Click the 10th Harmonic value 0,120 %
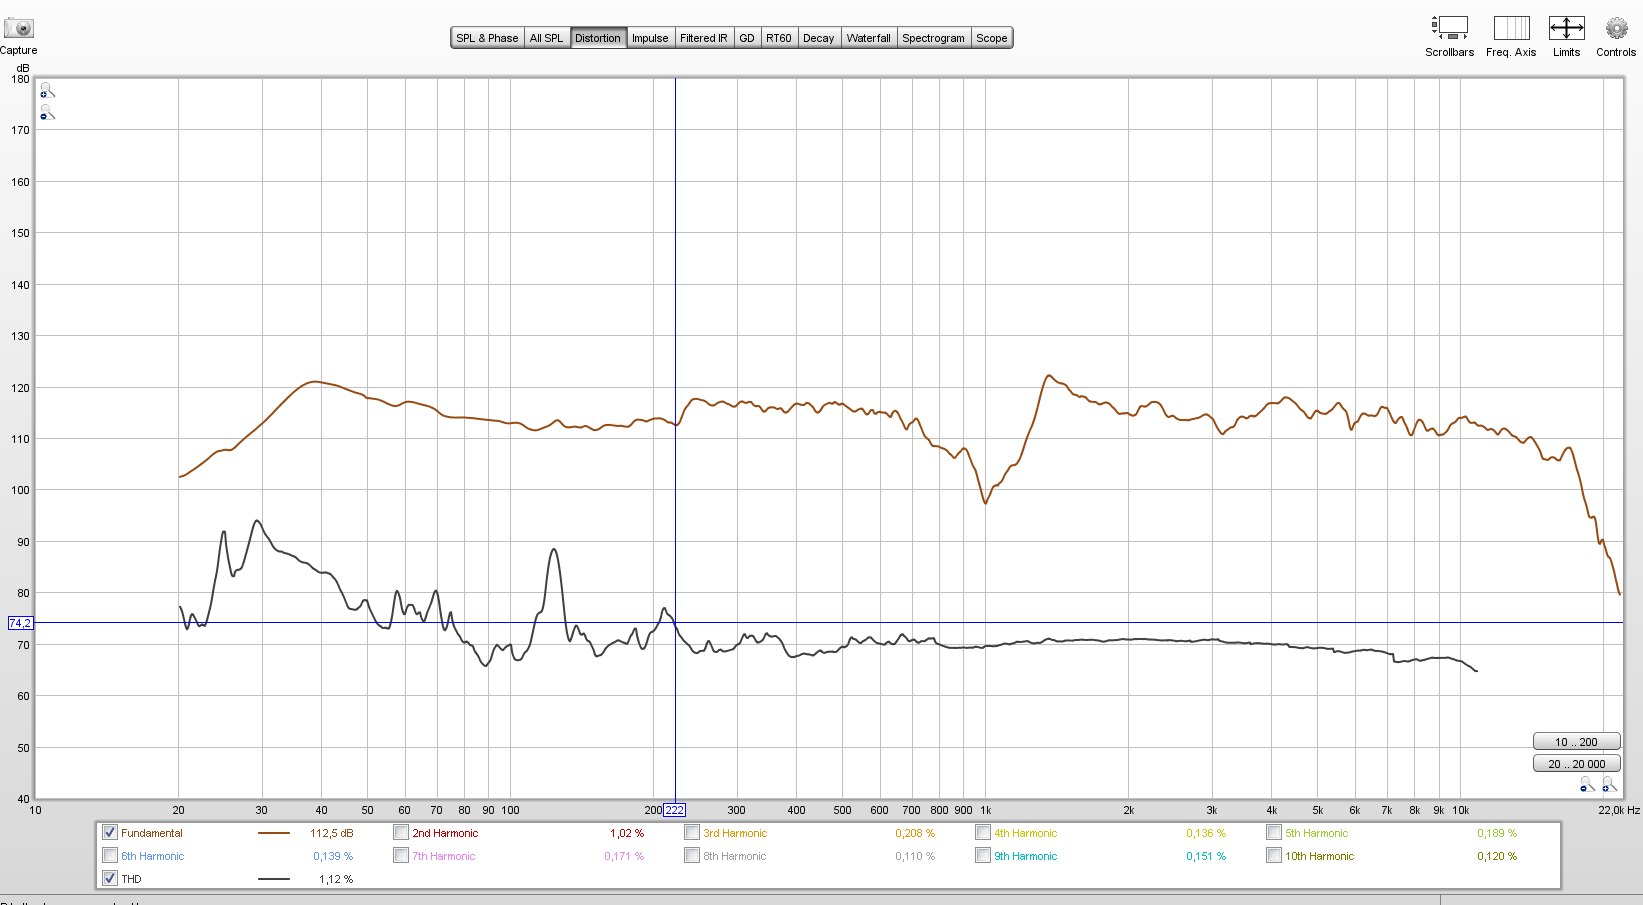 tap(1497, 856)
